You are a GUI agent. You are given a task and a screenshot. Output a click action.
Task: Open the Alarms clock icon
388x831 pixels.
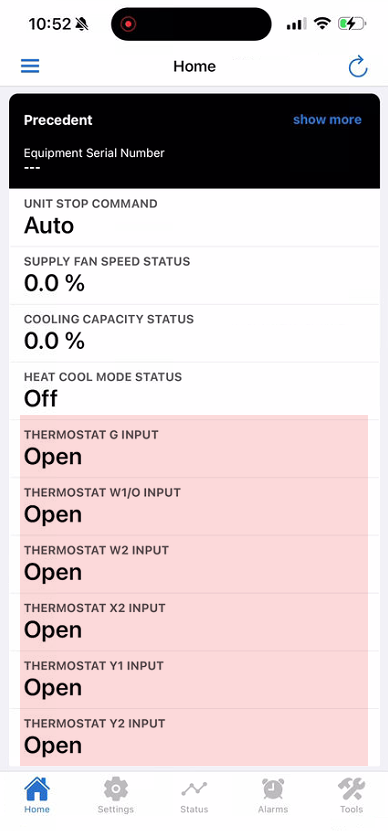pos(273,788)
